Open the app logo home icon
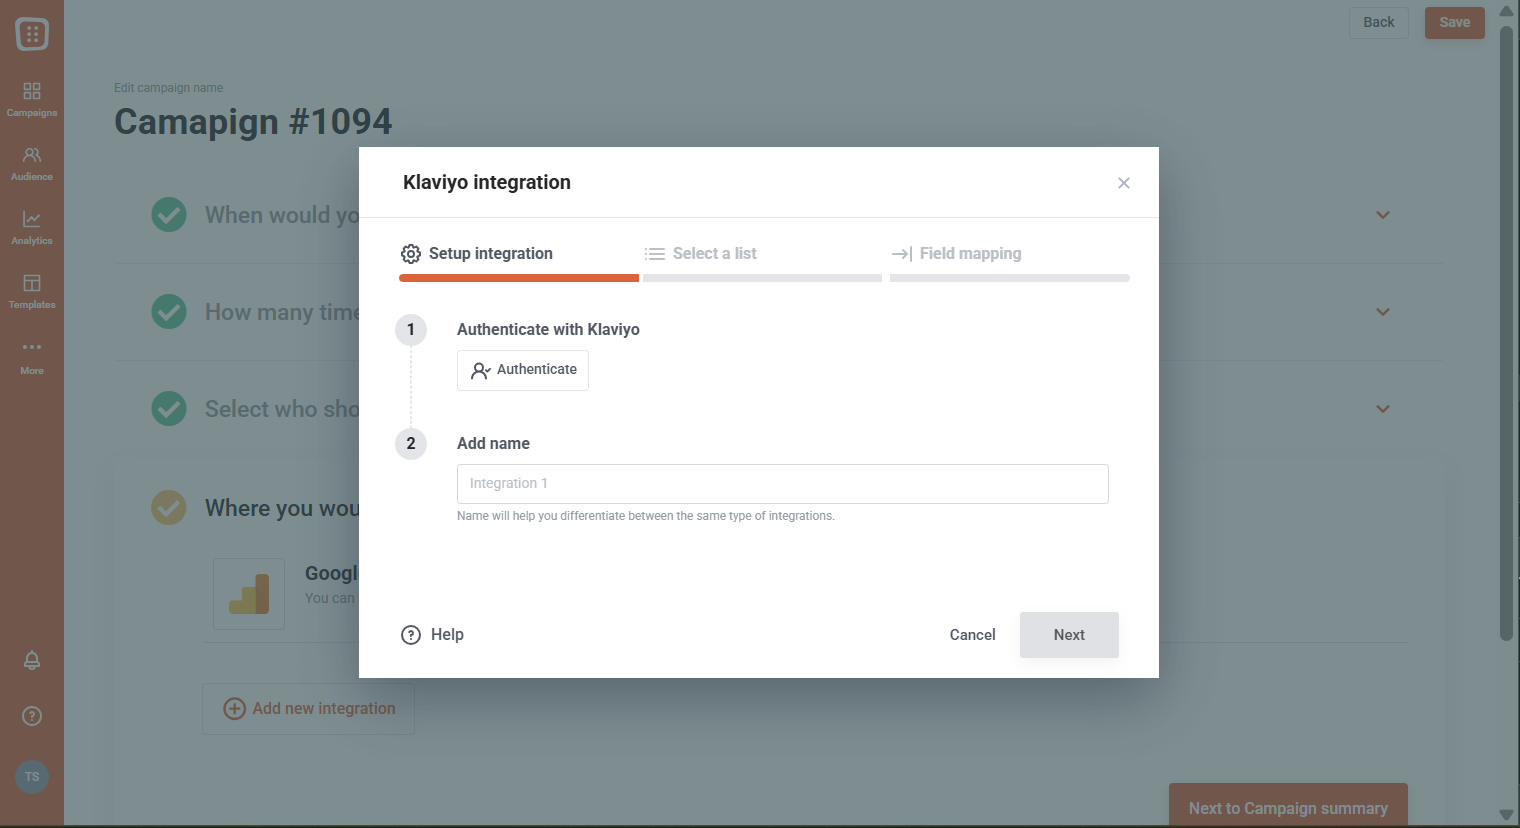The width and height of the screenshot is (1520, 828). (x=32, y=34)
